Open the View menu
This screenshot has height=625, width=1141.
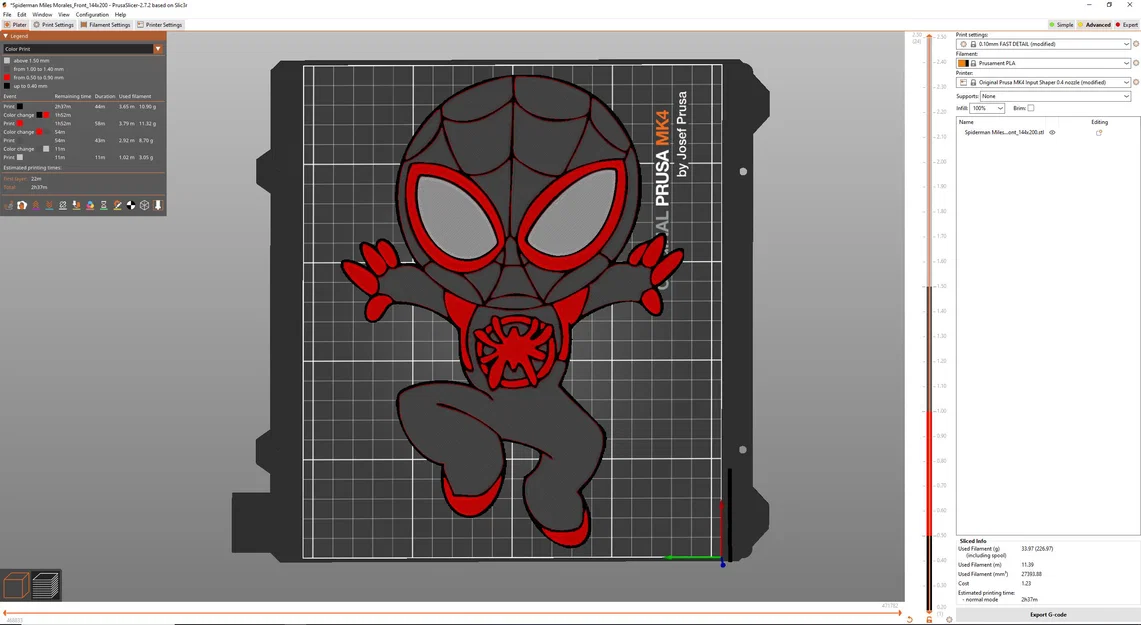click(64, 15)
